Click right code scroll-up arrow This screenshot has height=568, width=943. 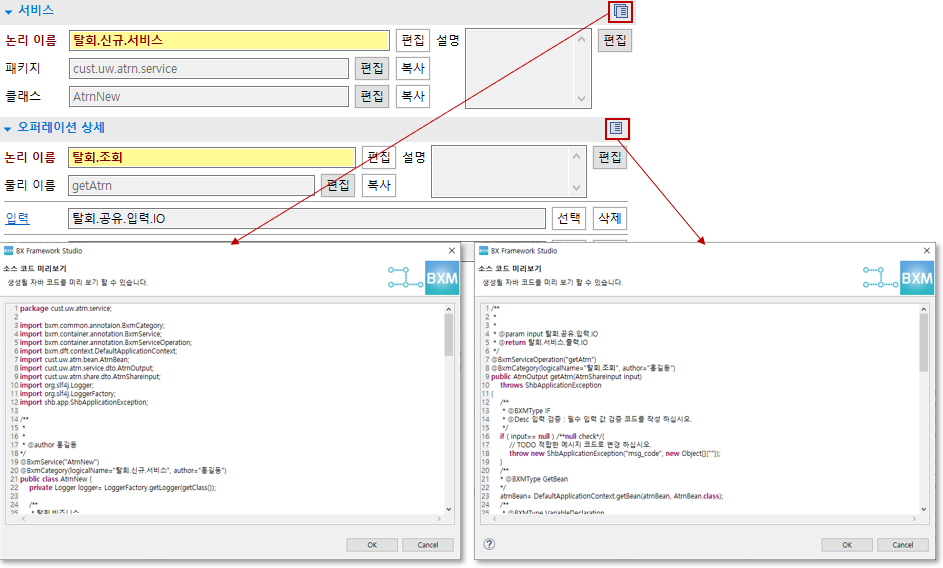coord(924,309)
